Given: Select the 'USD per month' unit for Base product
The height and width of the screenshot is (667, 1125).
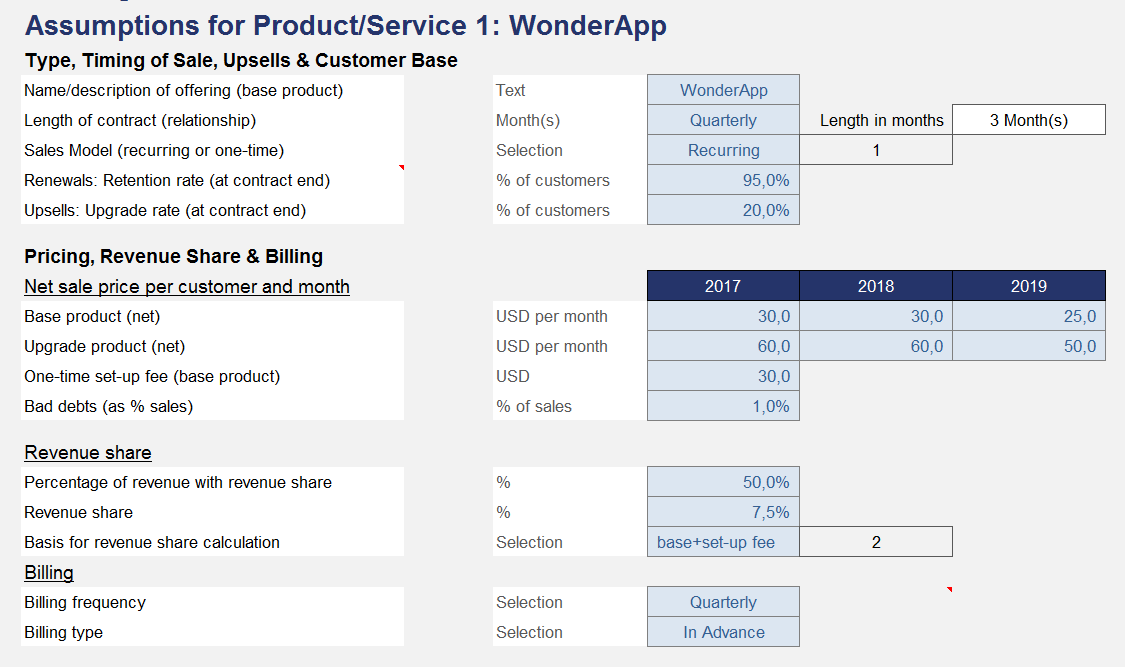Looking at the screenshot, I should click(x=552, y=316).
